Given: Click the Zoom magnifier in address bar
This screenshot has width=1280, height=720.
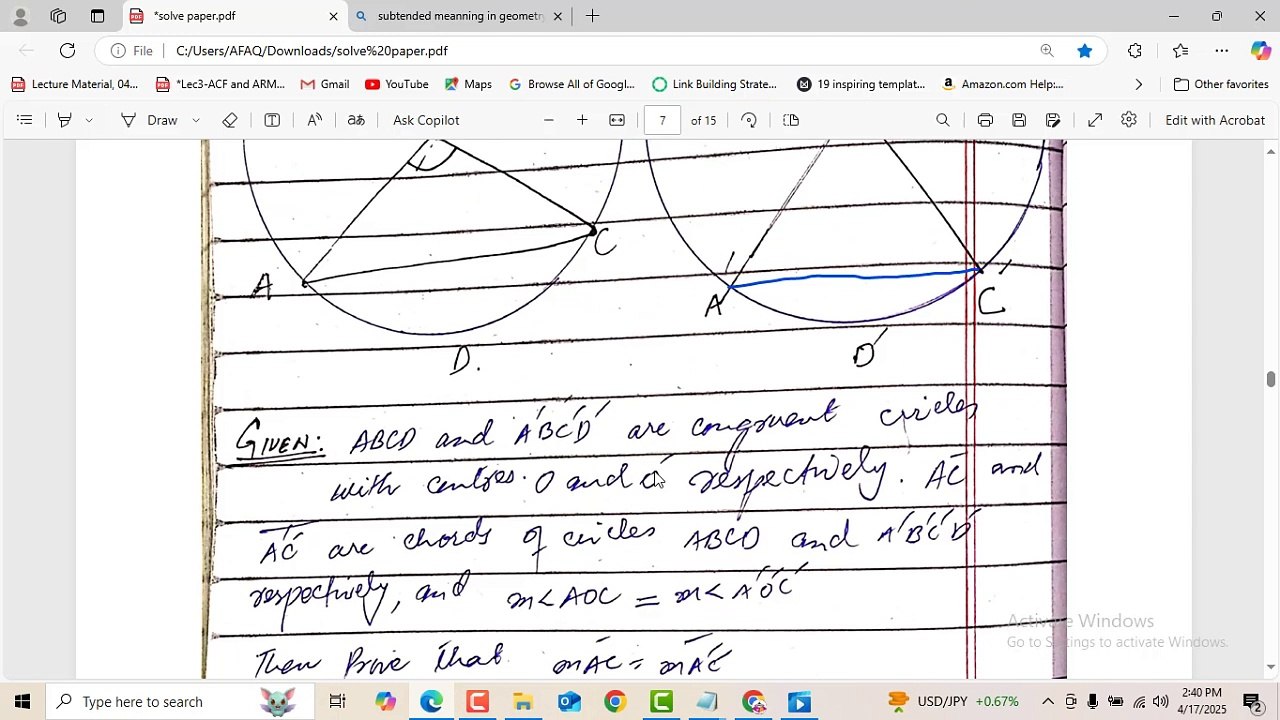Looking at the screenshot, I should (x=1047, y=51).
